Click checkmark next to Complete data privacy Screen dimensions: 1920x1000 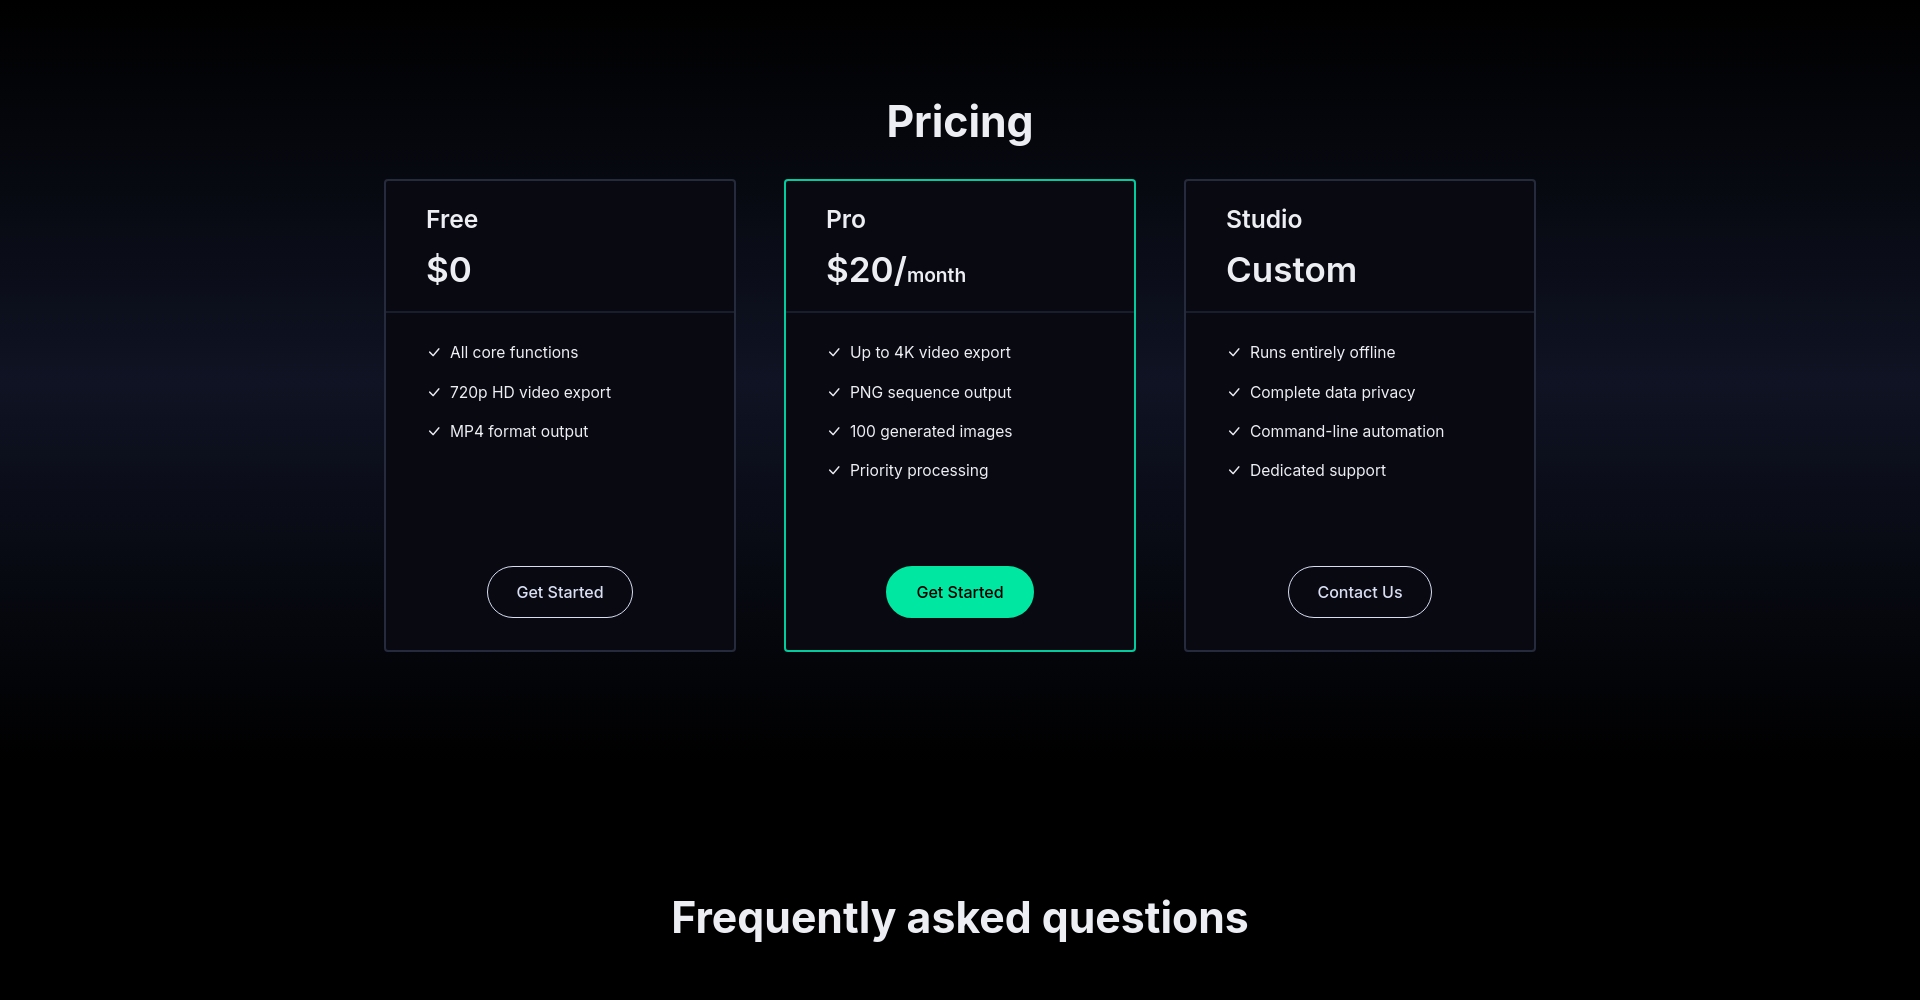1234,393
